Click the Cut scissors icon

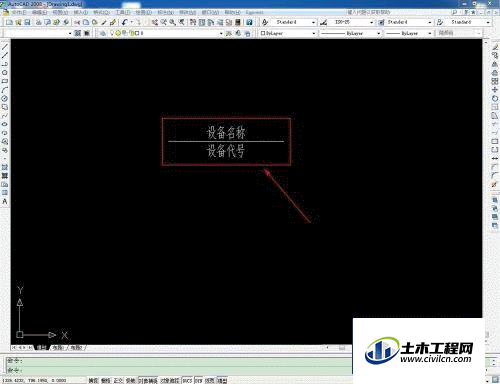point(77,22)
